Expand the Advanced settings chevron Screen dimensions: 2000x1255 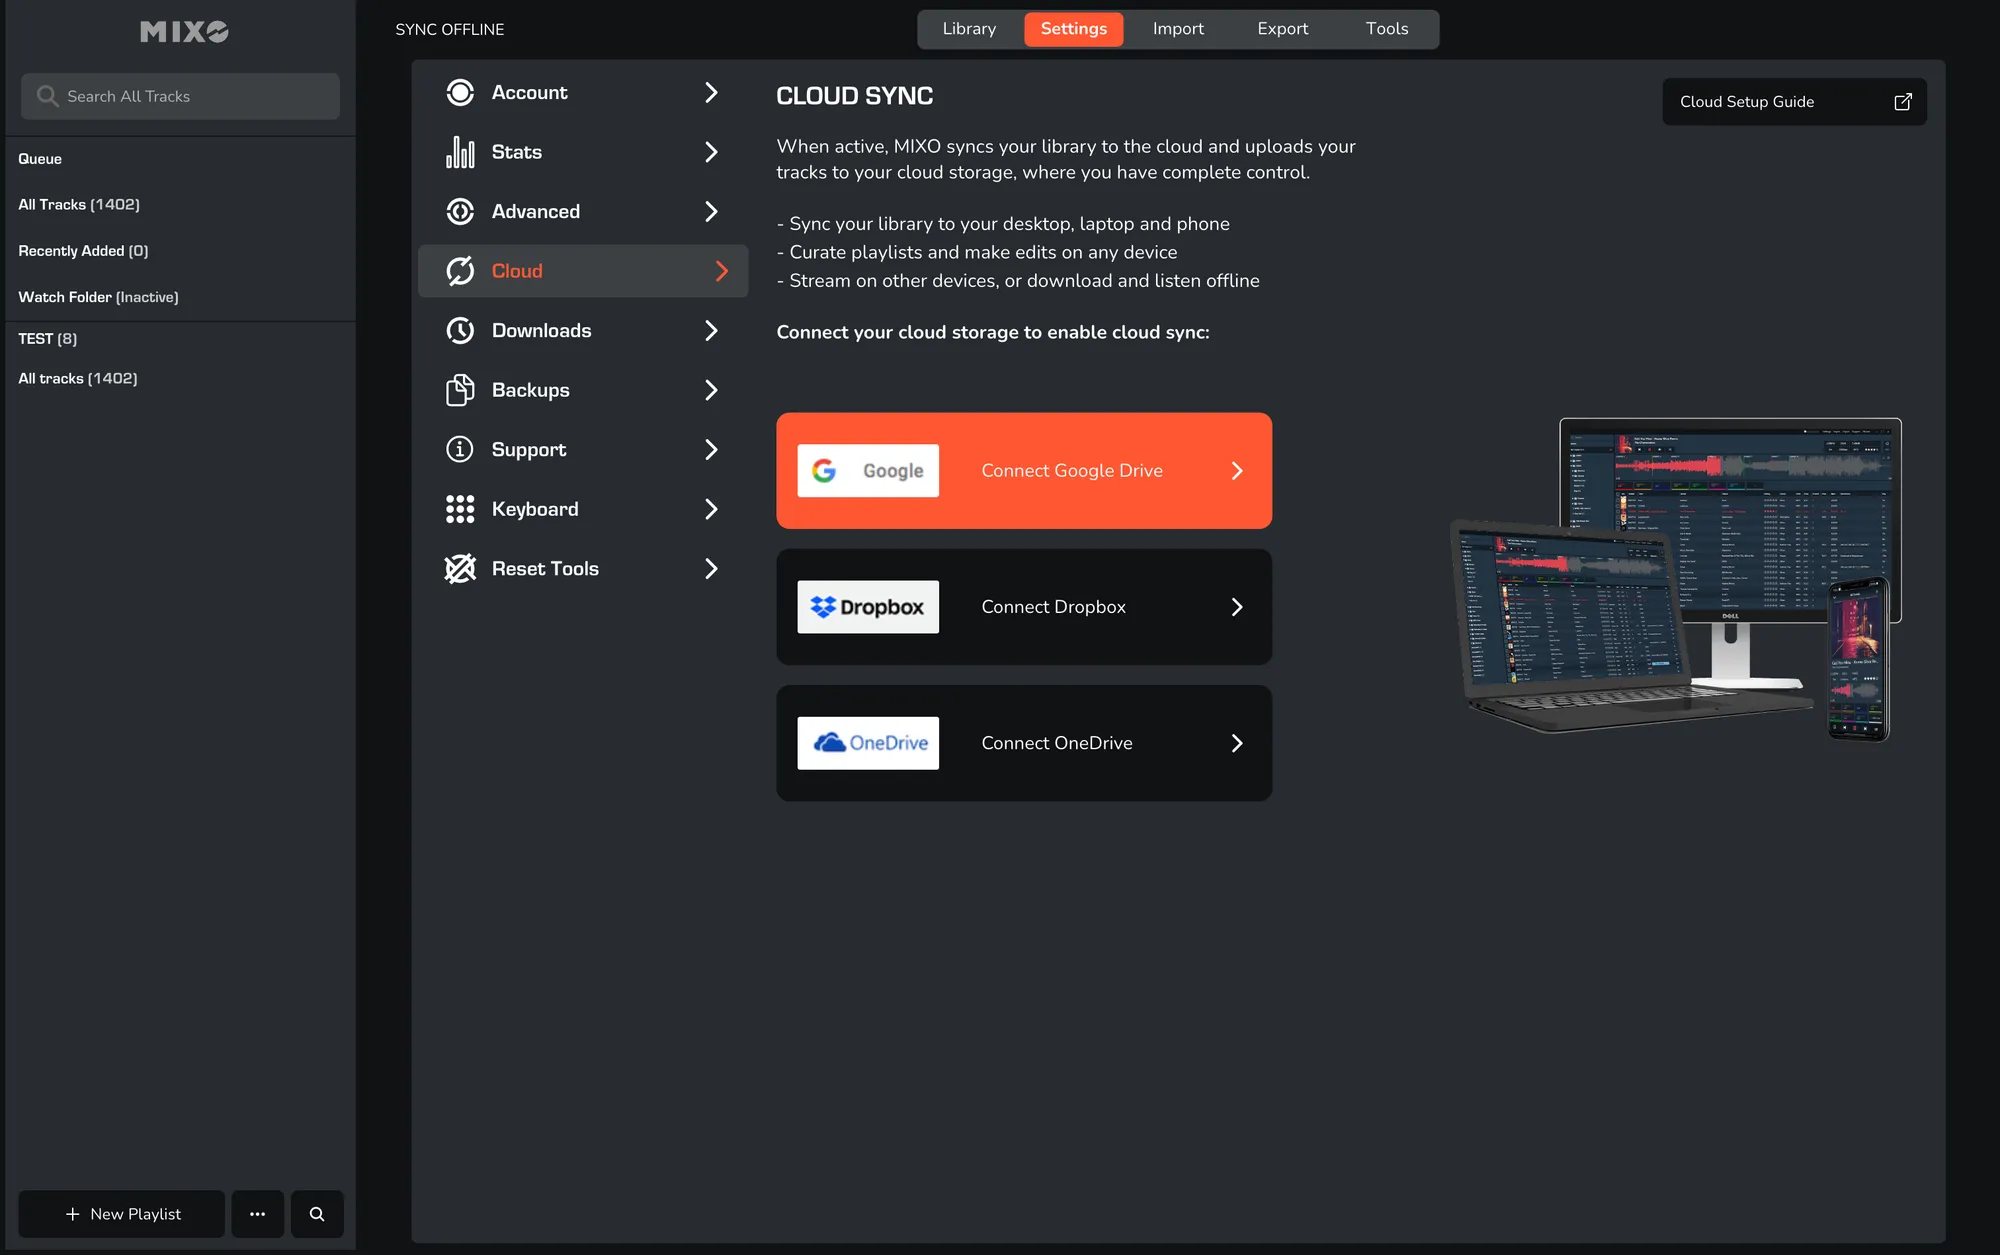tap(711, 211)
